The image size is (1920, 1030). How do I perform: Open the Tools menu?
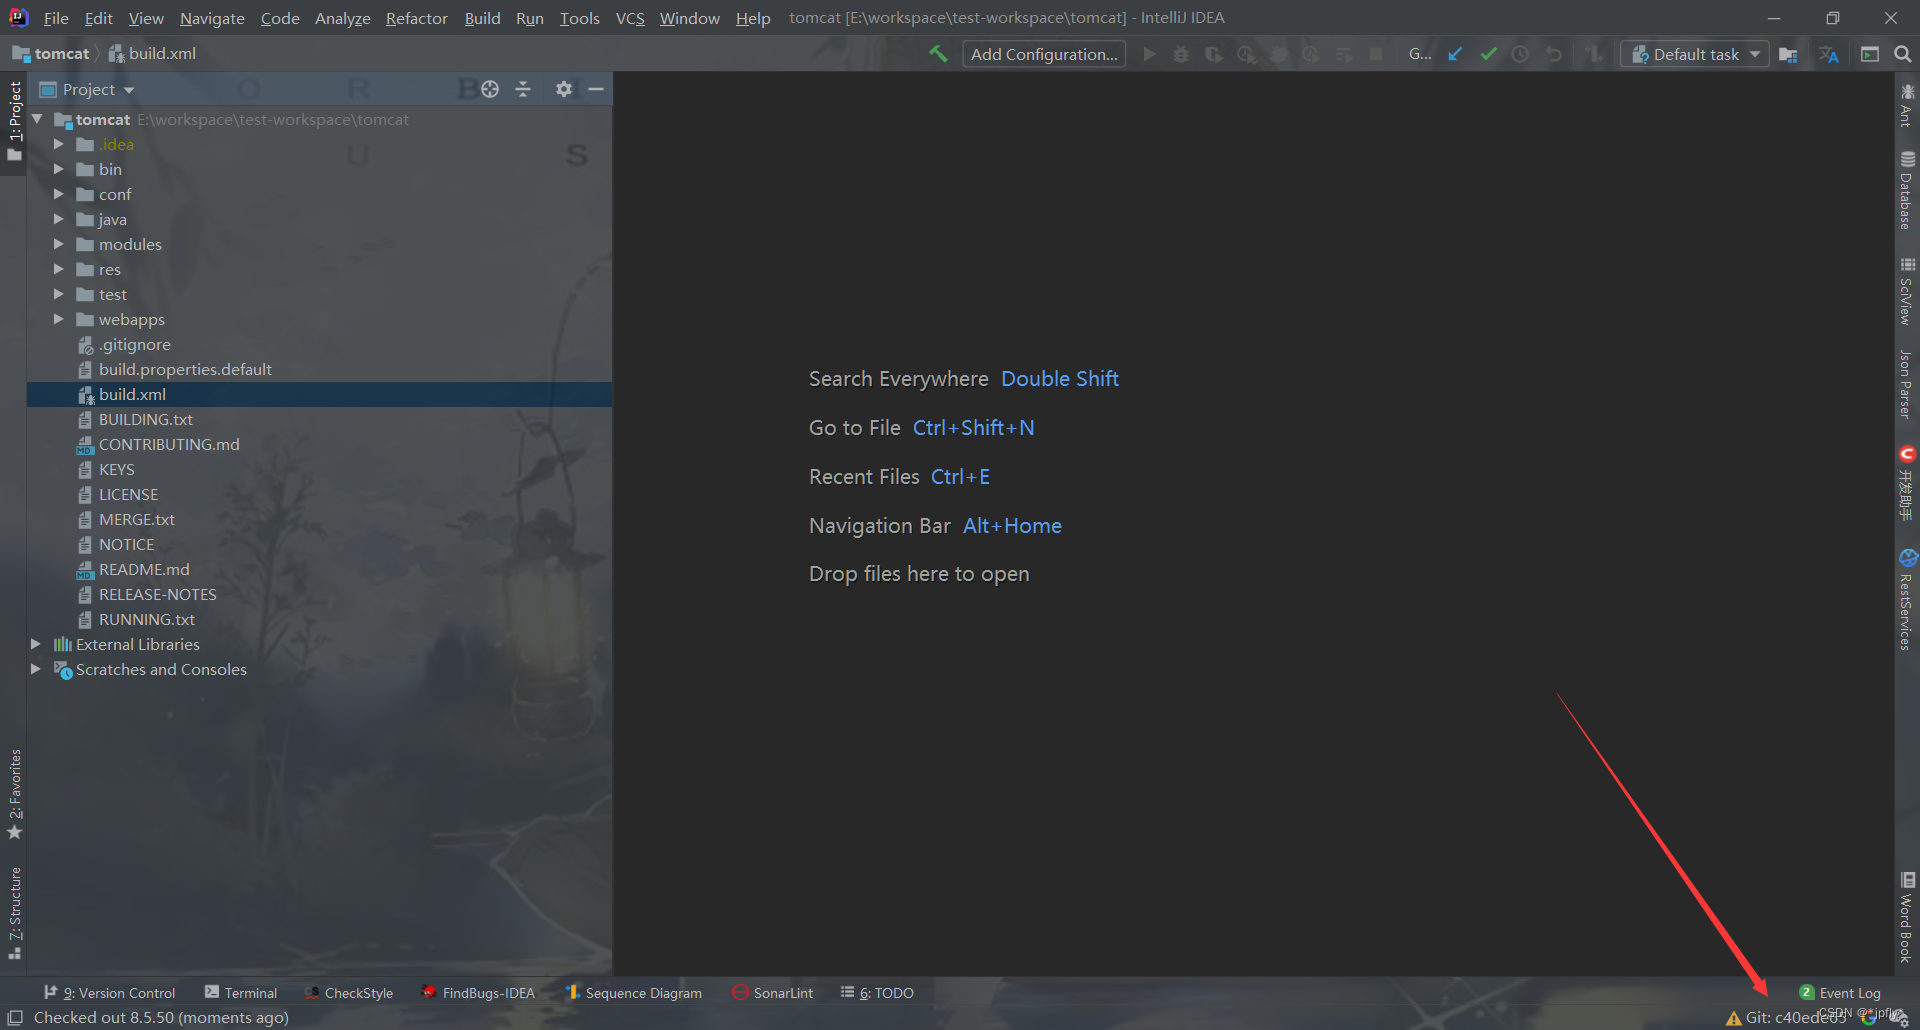click(580, 18)
